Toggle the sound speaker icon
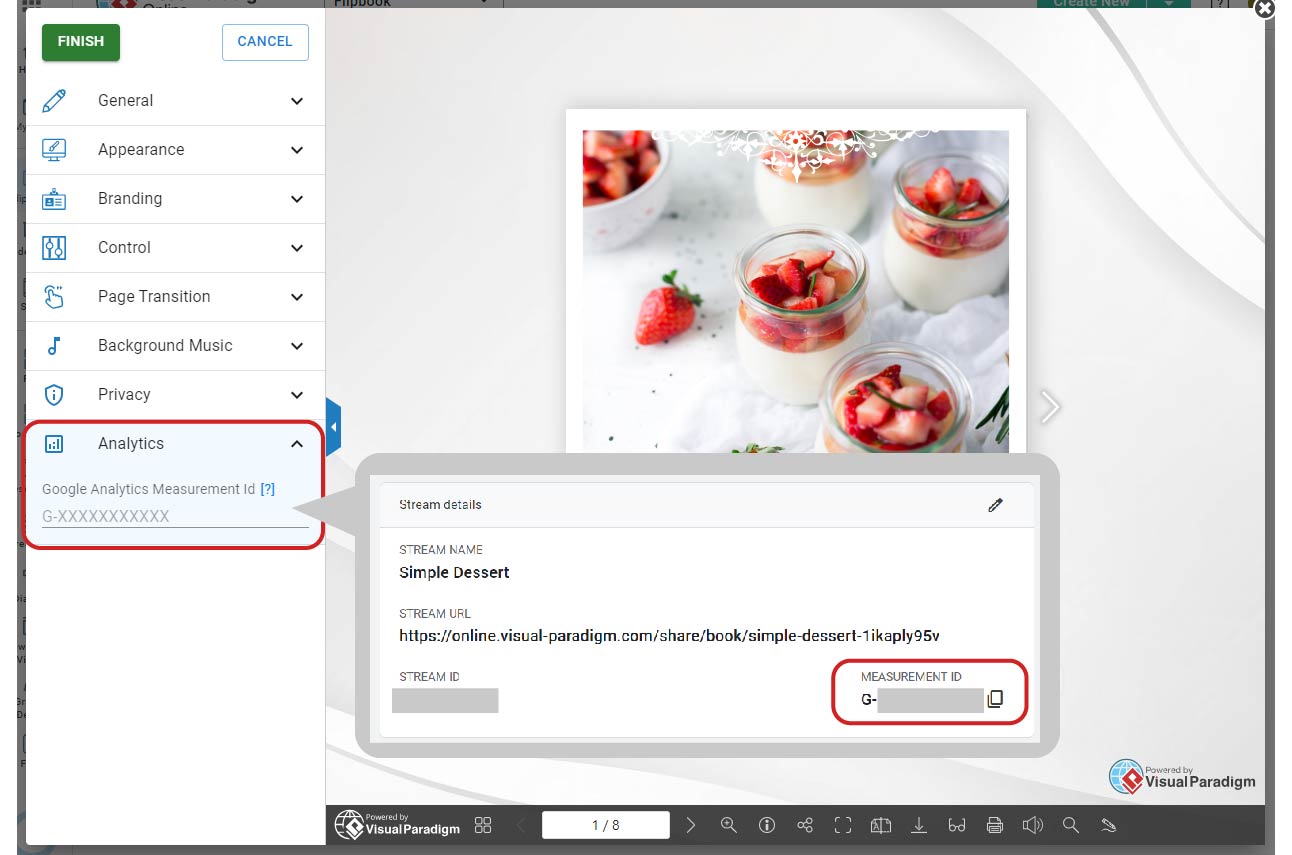Image resolution: width=1292 pixels, height=855 pixels. (1032, 825)
